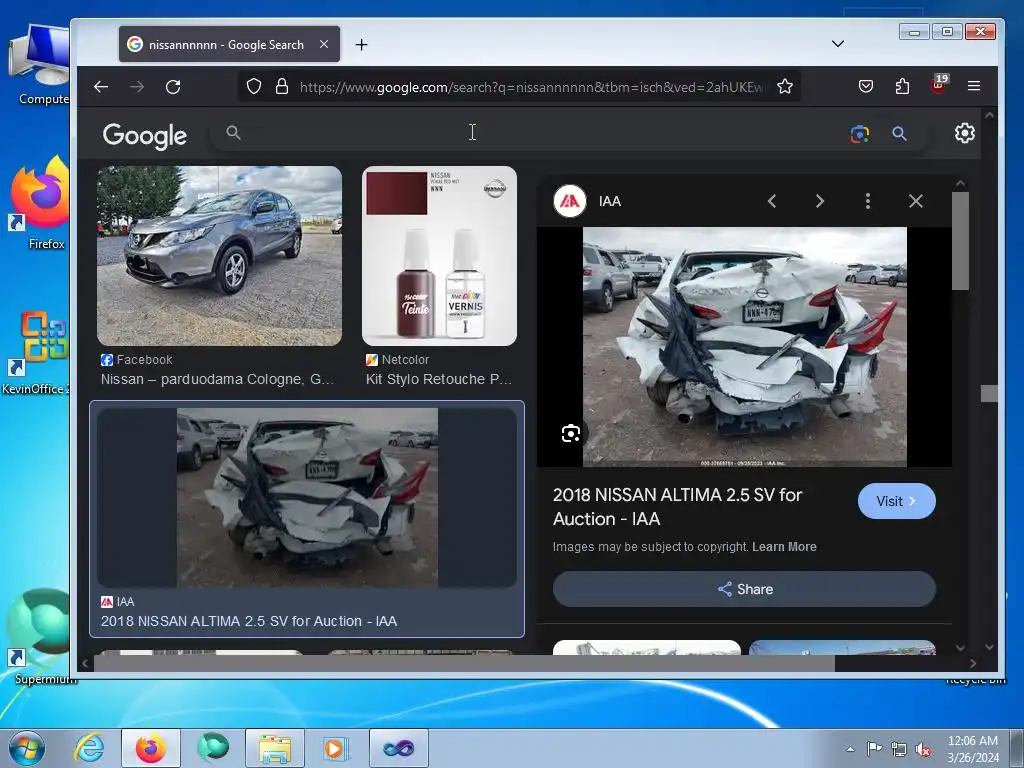Screen dimensions: 1024x768
Task: Open Windows Media Player from taskbar
Action: point(337,748)
